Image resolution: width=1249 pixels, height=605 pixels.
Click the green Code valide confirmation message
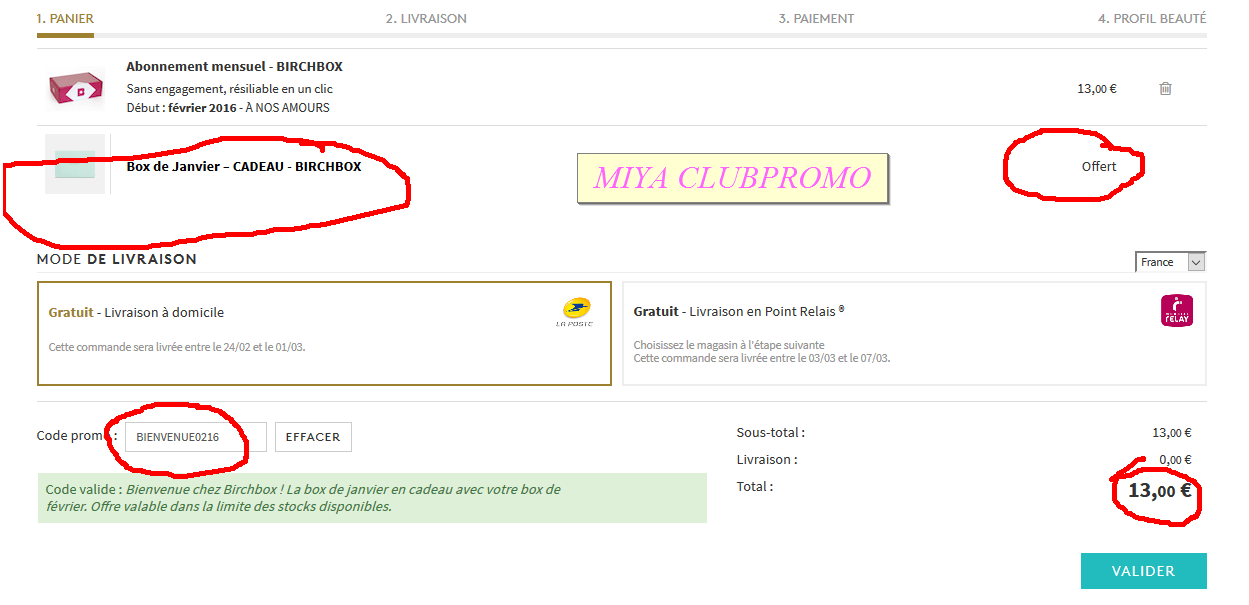[371, 498]
